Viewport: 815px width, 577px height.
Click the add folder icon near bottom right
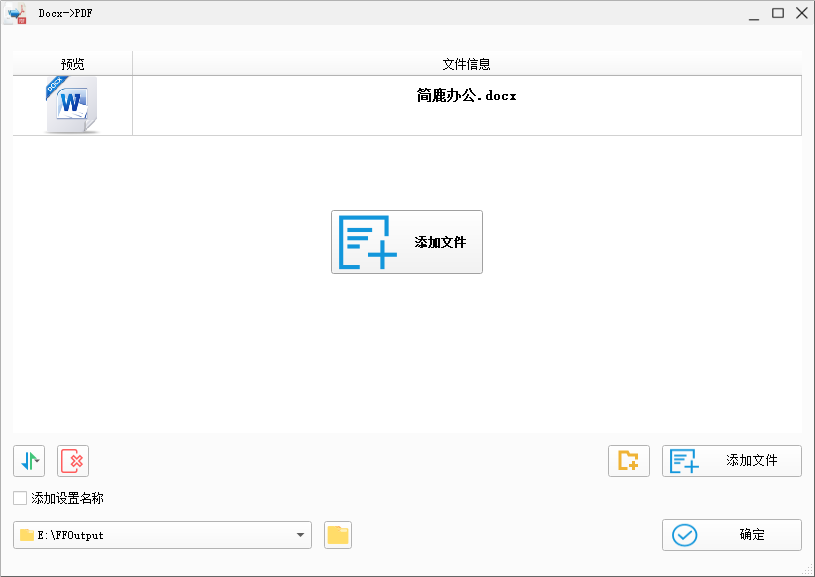629,461
